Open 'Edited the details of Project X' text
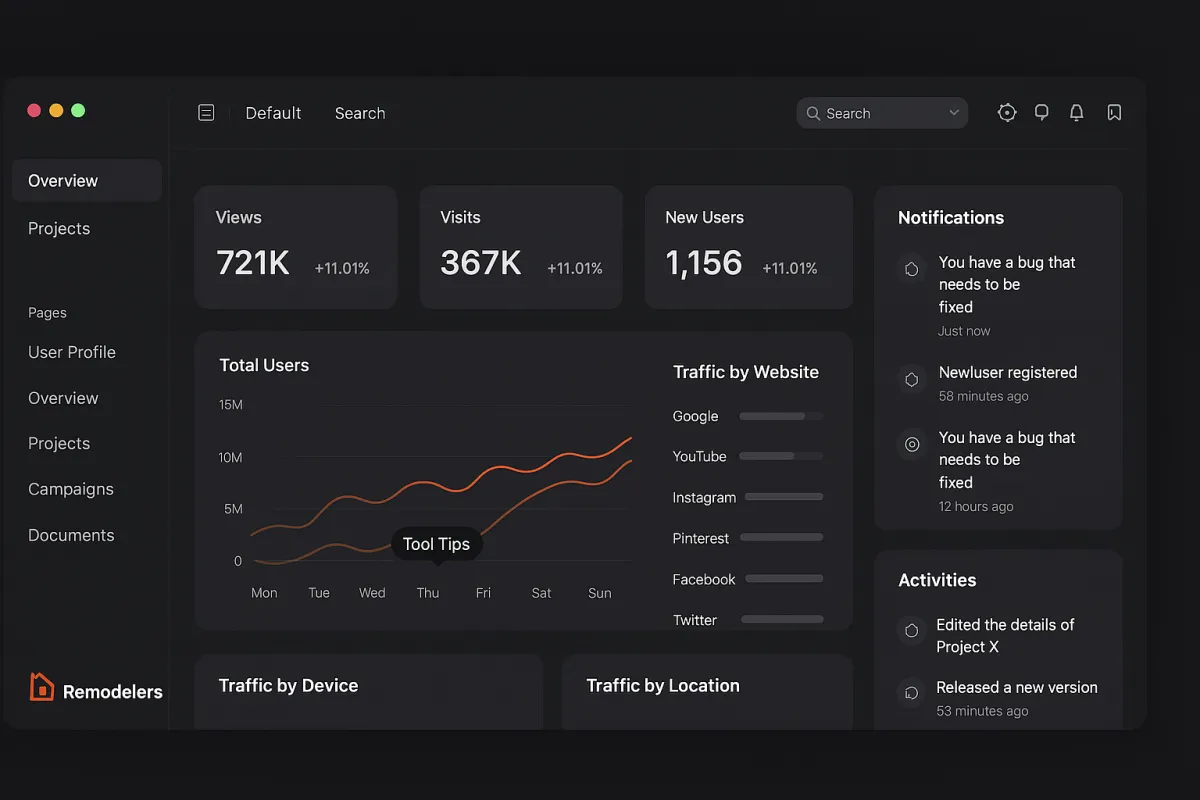Image resolution: width=1200 pixels, height=800 pixels. pos(1005,635)
